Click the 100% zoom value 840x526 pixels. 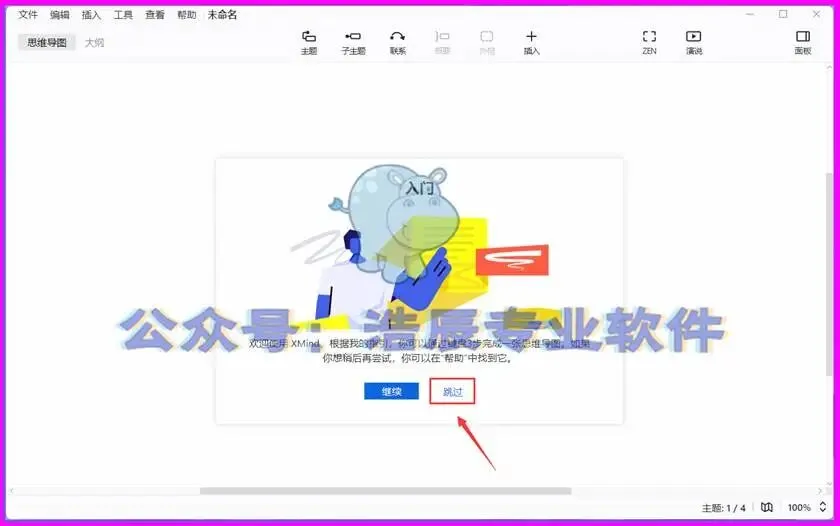tap(799, 507)
